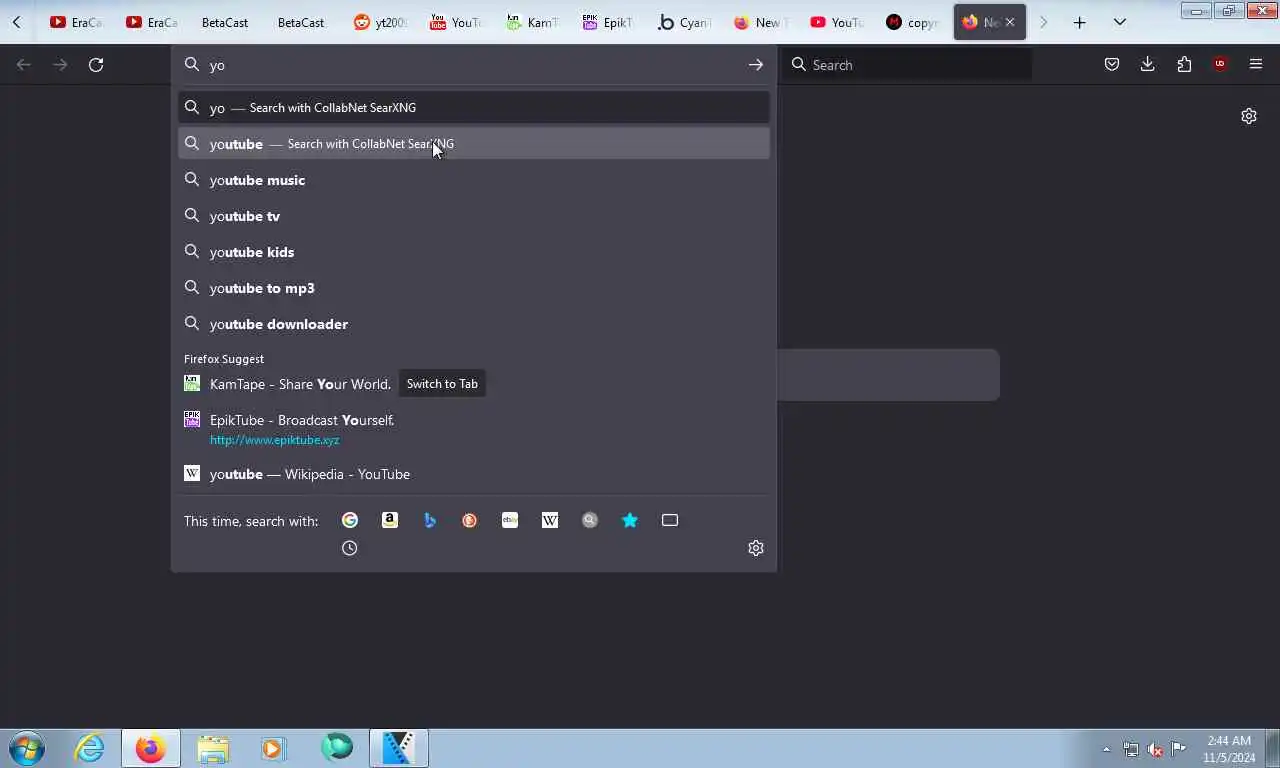Image resolution: width=1280 pixels, height=768 pixels.
Task: Open search settings gear in the URL dropdown
Action: (756, 548)
